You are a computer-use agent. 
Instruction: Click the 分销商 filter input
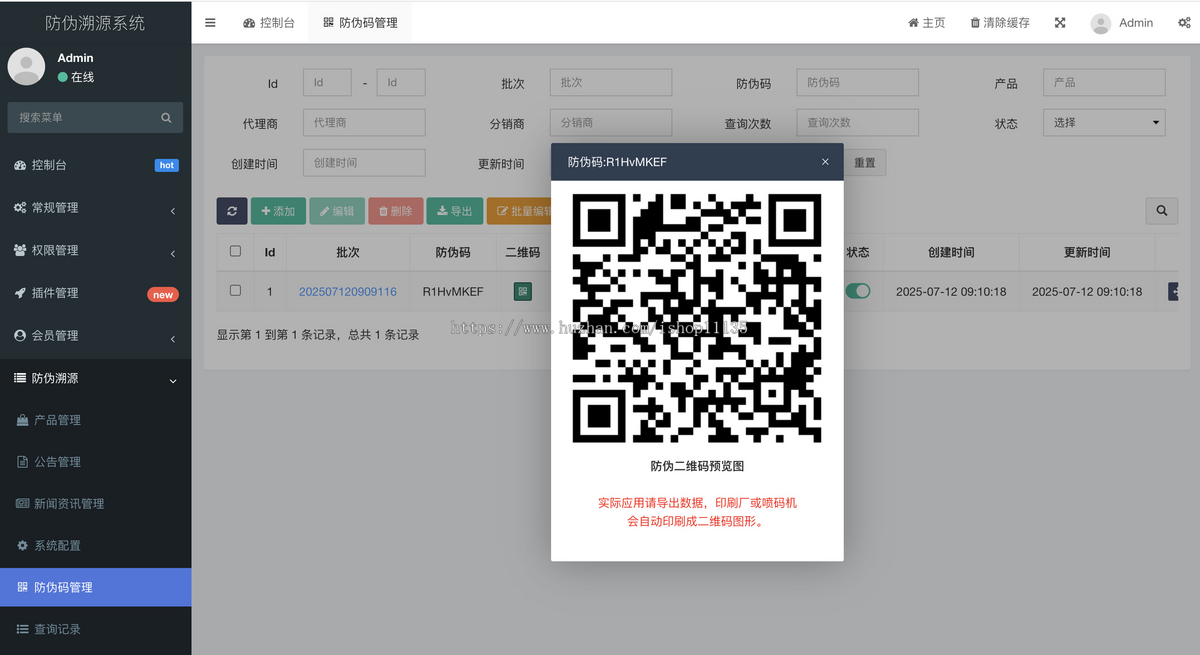pos(611,122)
